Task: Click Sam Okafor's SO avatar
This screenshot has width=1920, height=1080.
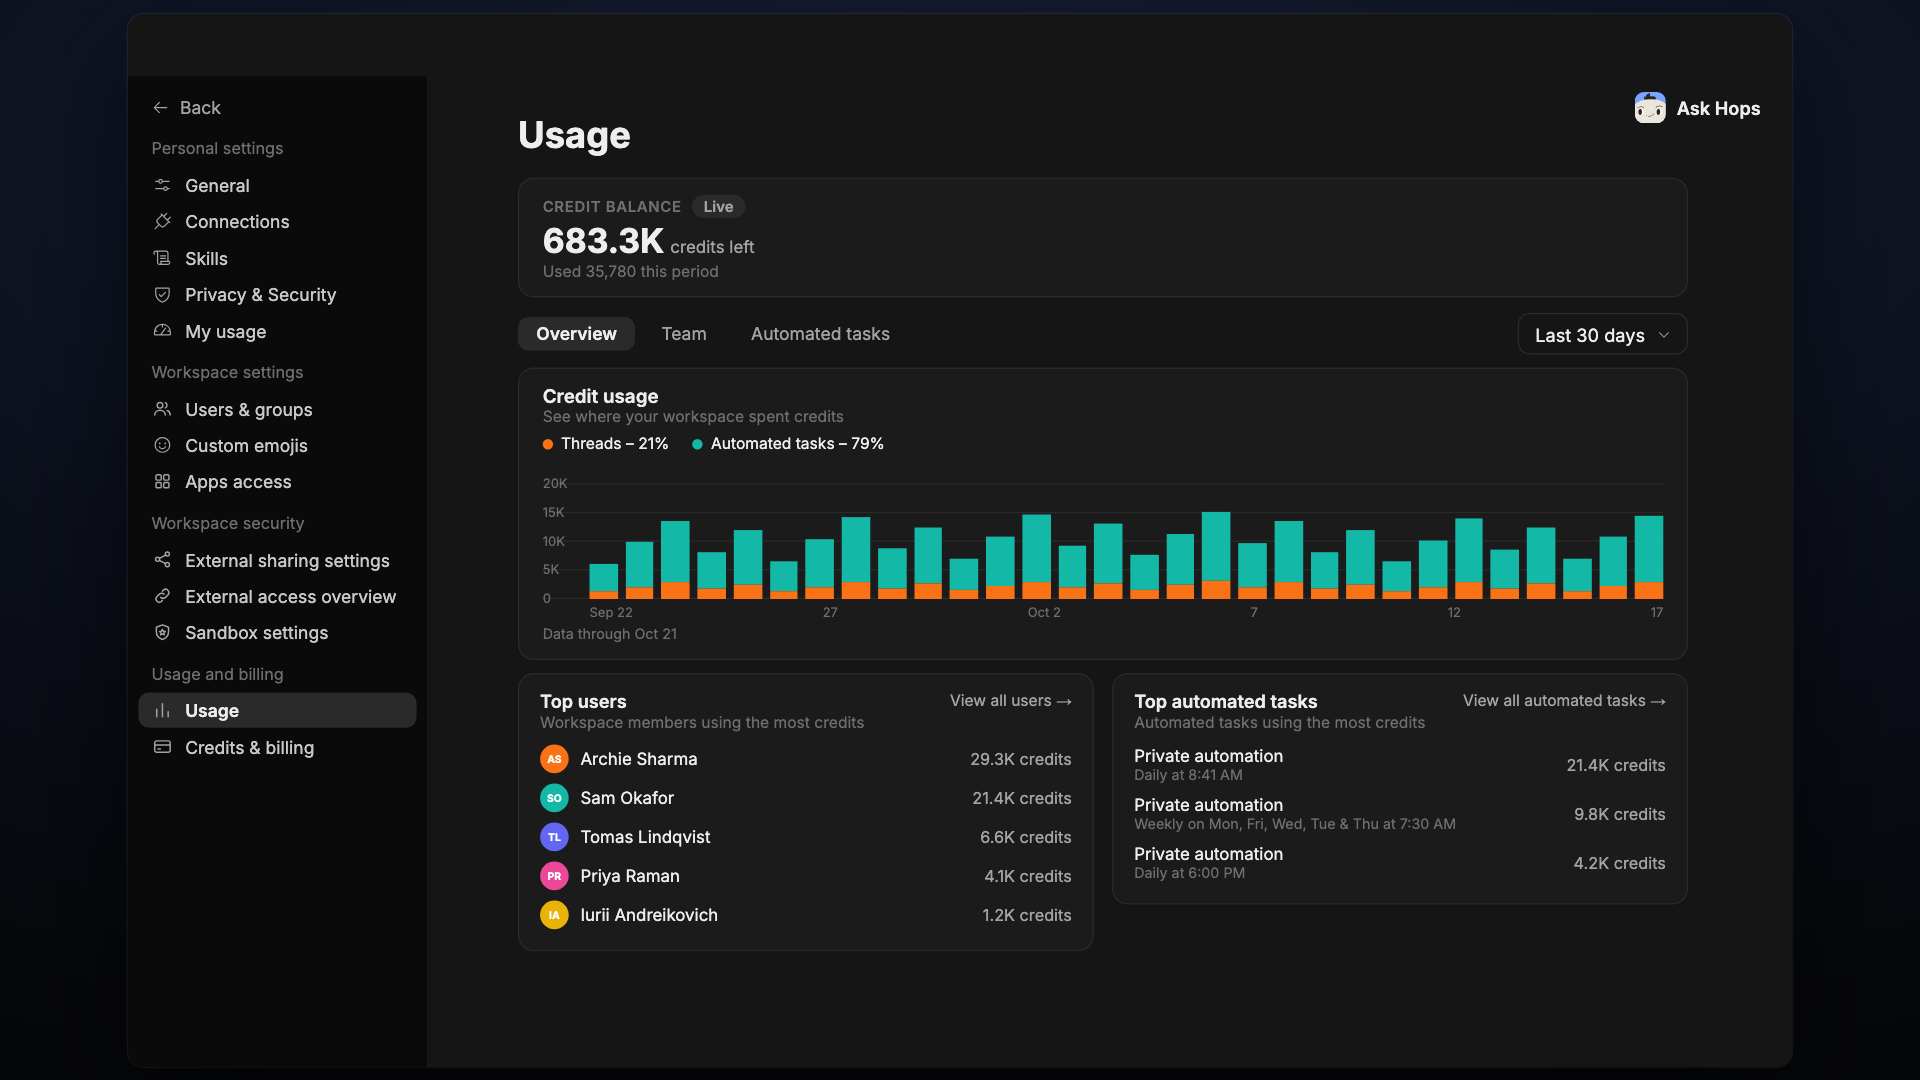Action: pos(554,798)
